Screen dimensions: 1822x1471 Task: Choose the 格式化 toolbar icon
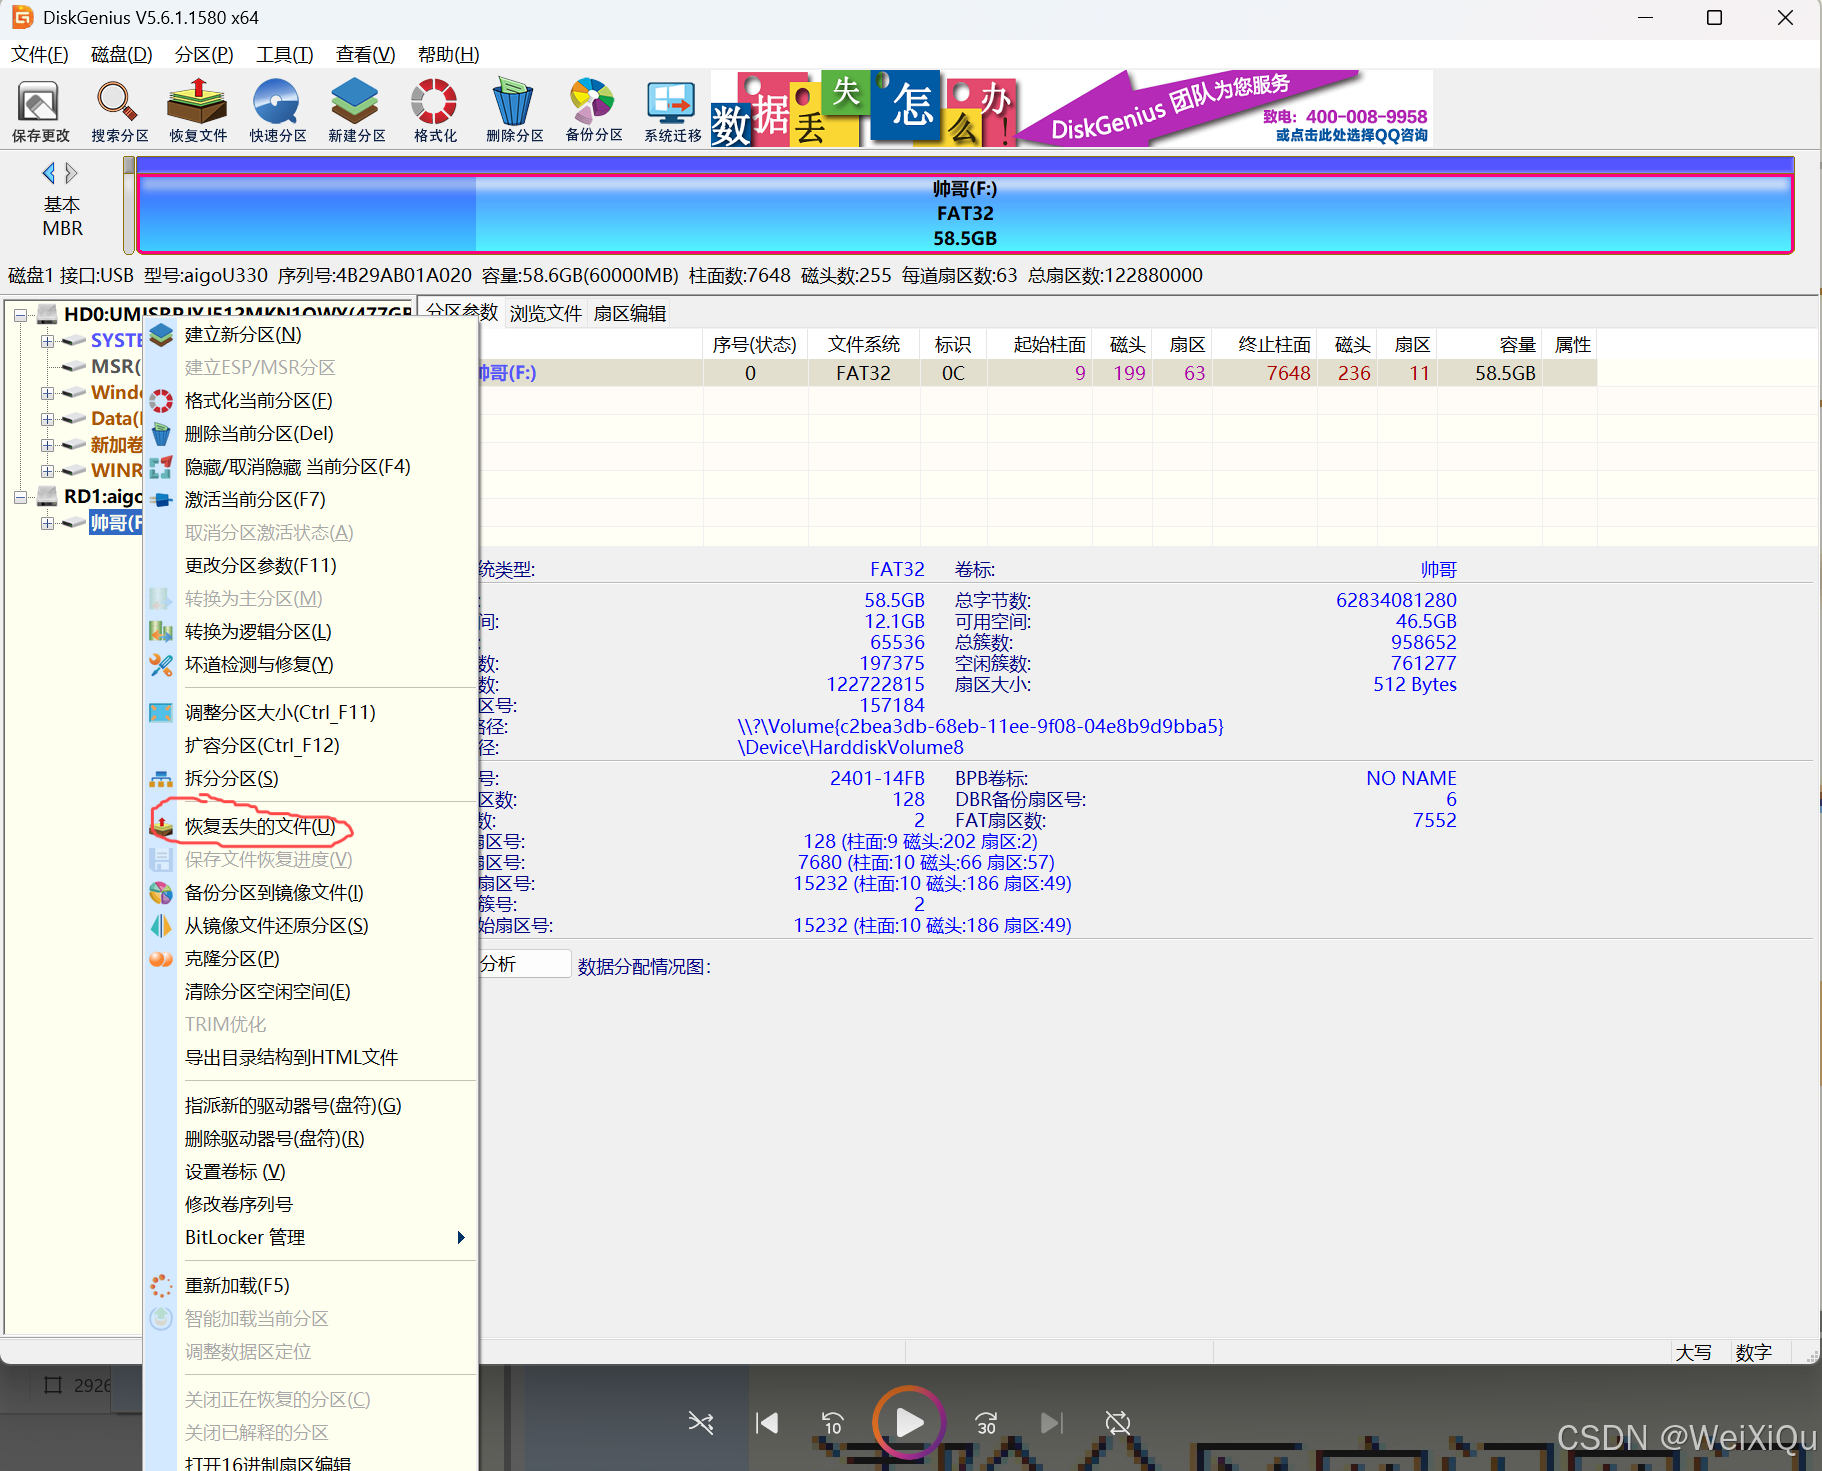pyautogui.click(x=435, y=110)
